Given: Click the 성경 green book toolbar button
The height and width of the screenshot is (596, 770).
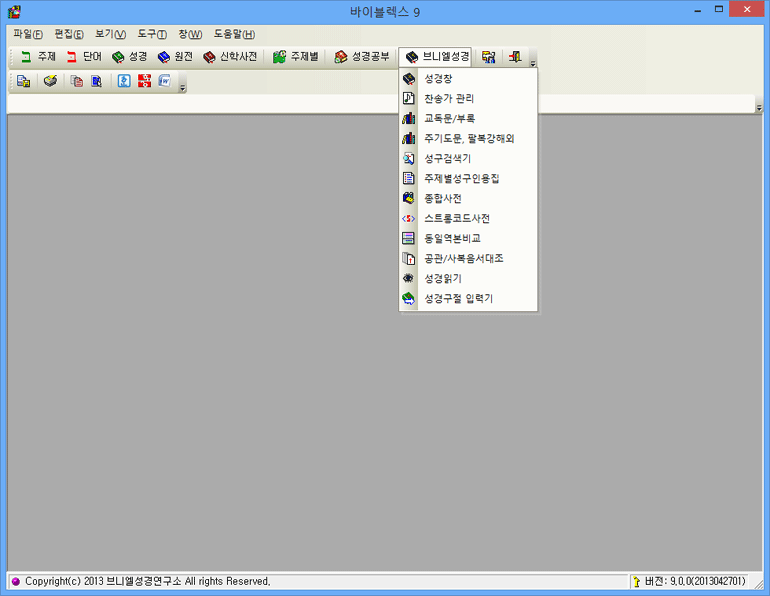Looking at the screenshot, I should click(x=130, y=57).
